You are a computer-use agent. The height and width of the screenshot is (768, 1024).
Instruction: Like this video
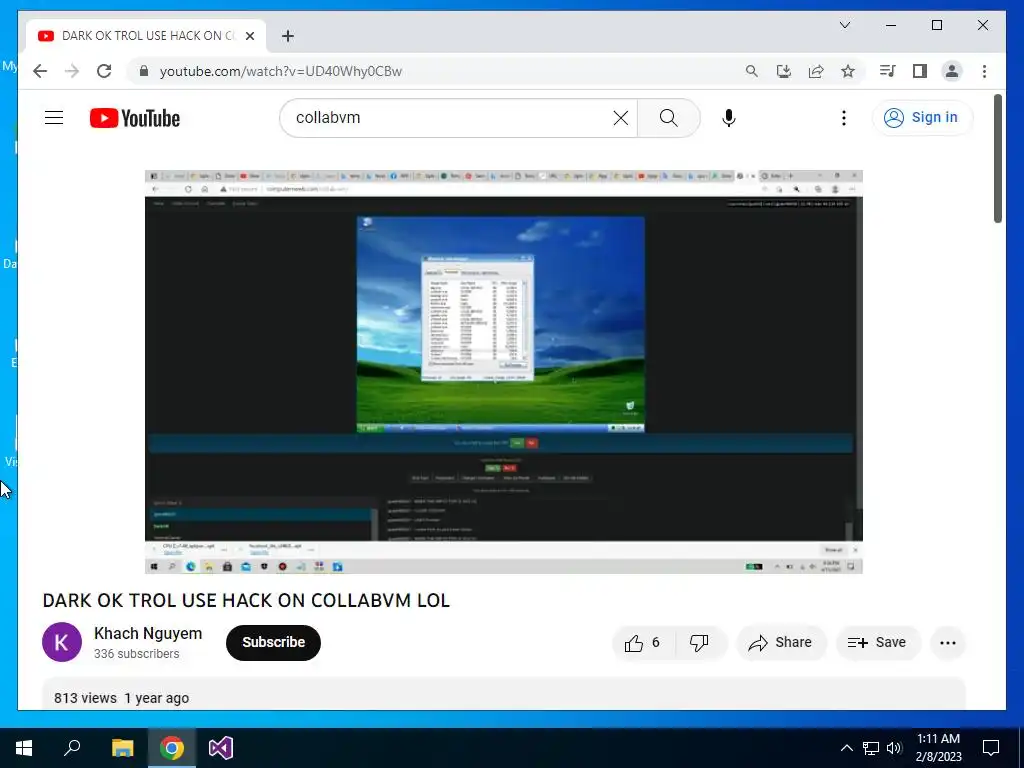[x=643, y=643]
